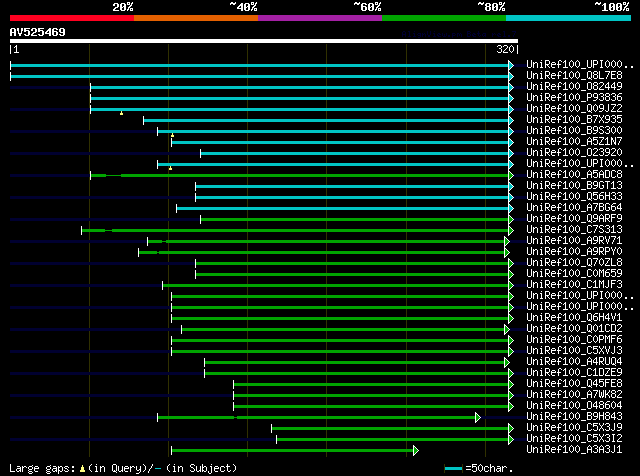This screenshot has width=640, height=476.
Task: Select the UniRef100_Q9ARF9 label
Action: coord(574,219)
